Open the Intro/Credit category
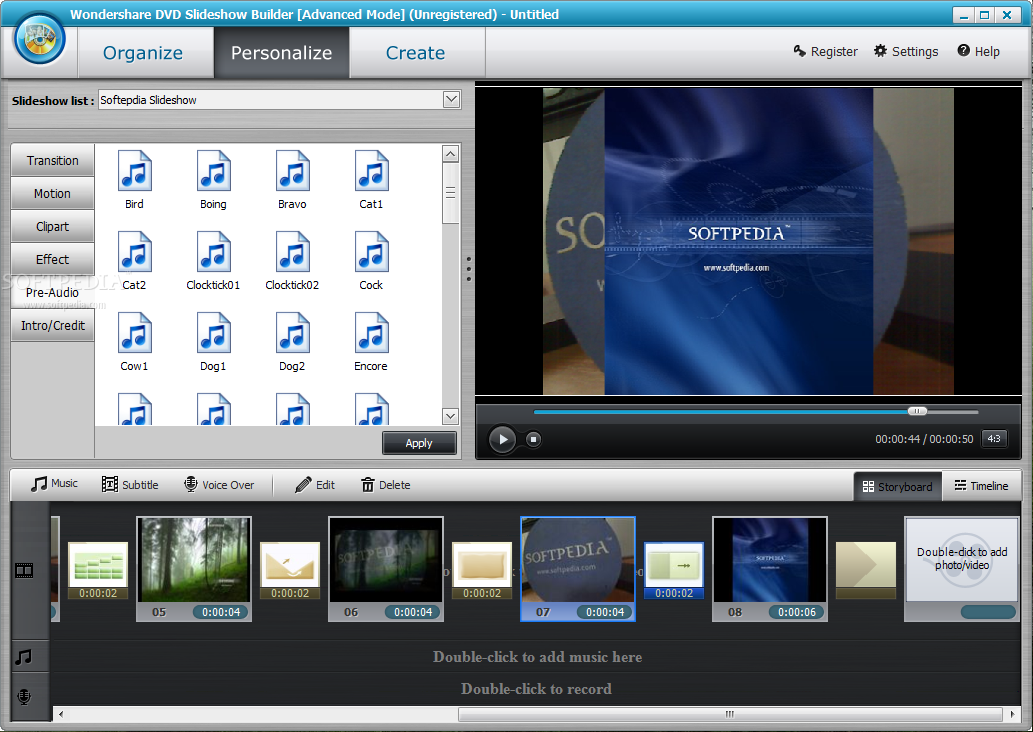The height and width of the screenshot is (732, 1033). coord(53,325)
